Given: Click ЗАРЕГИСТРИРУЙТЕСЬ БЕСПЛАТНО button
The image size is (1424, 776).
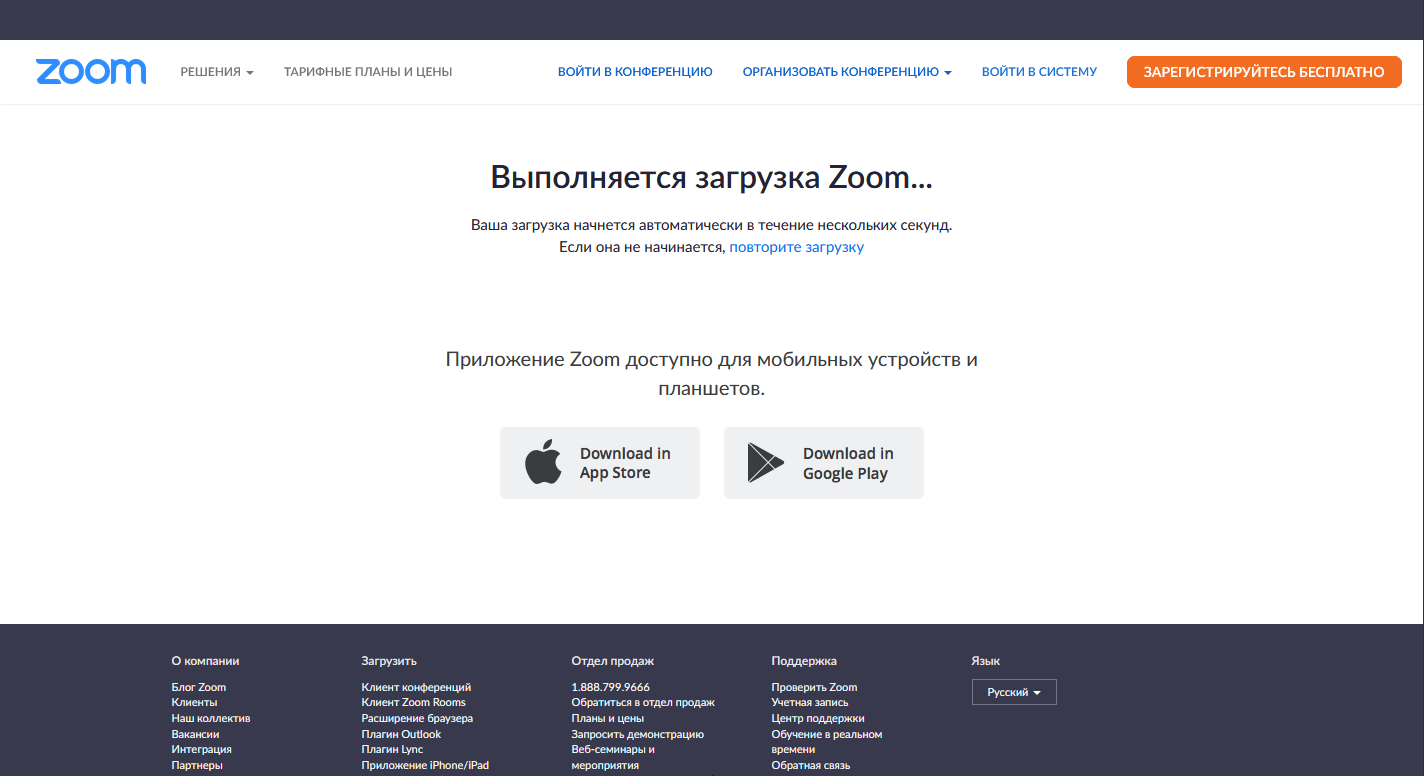Looking at the screenshot, I should (x=1264, y=72).
